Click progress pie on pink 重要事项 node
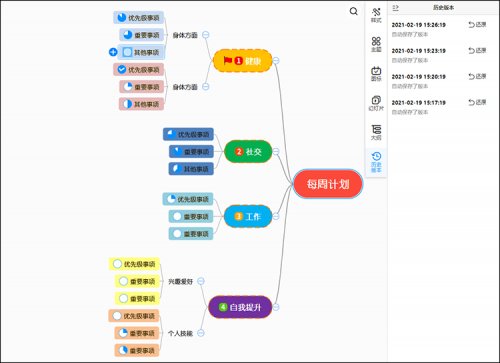This screenshot has height=363, width=500. [128, 87]
